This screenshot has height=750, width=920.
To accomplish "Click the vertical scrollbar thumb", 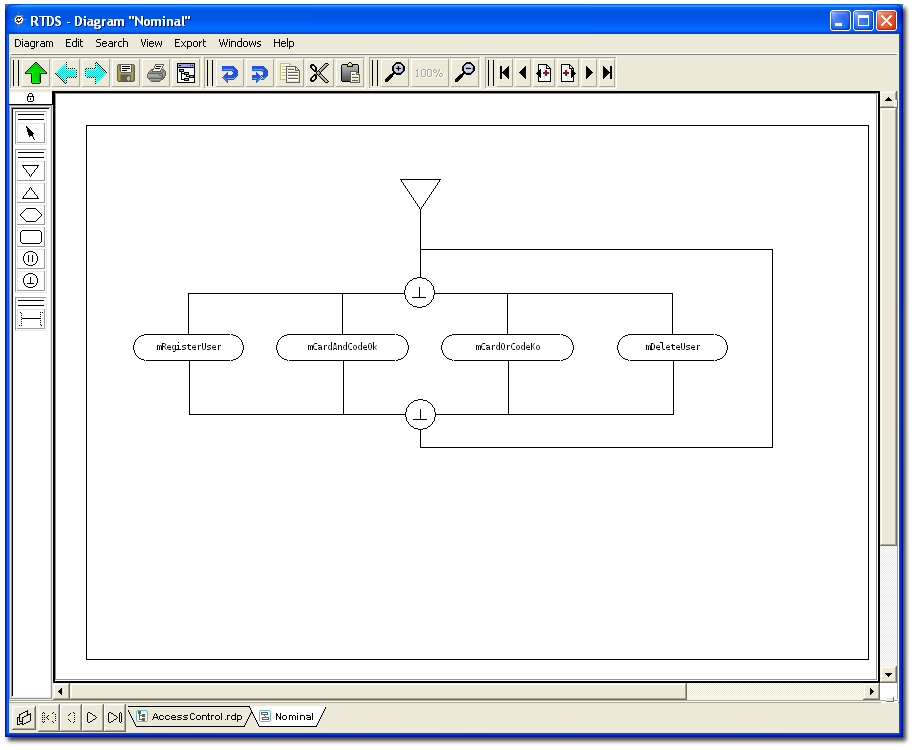I will [x=888, y=326].
